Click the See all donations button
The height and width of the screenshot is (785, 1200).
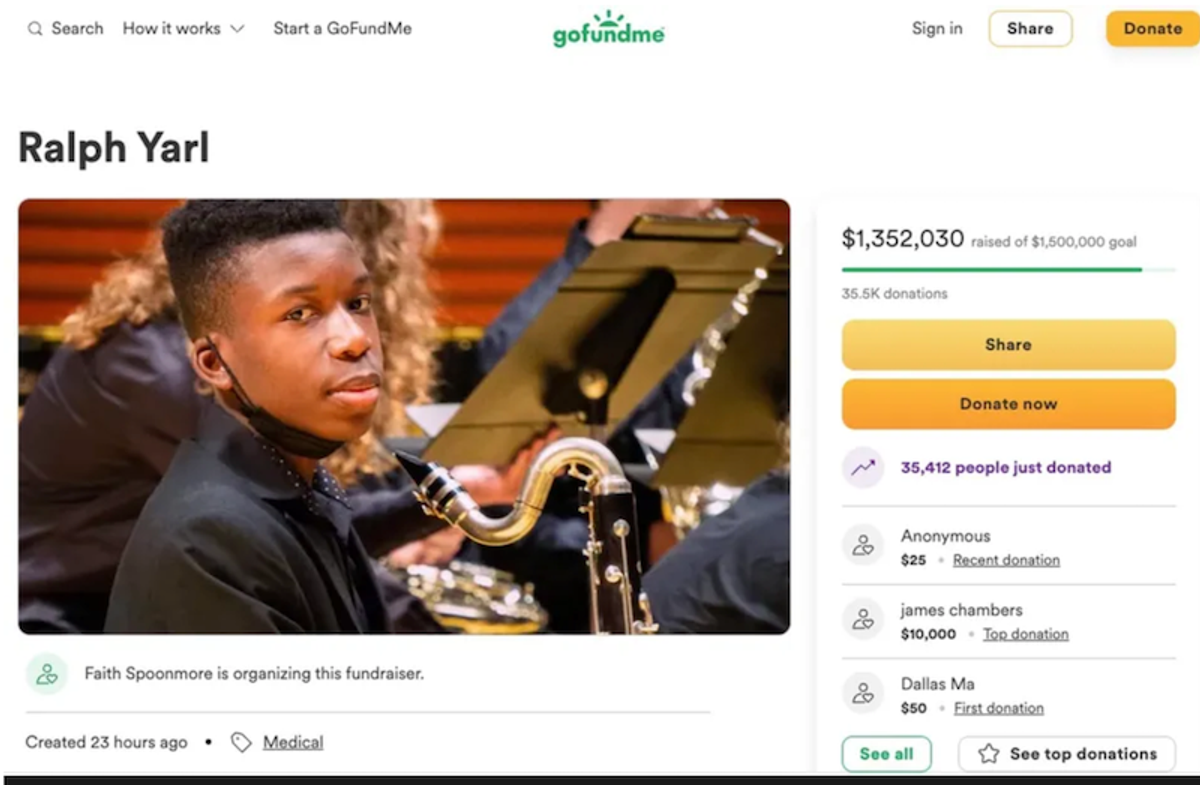click(x=886, y=754)
